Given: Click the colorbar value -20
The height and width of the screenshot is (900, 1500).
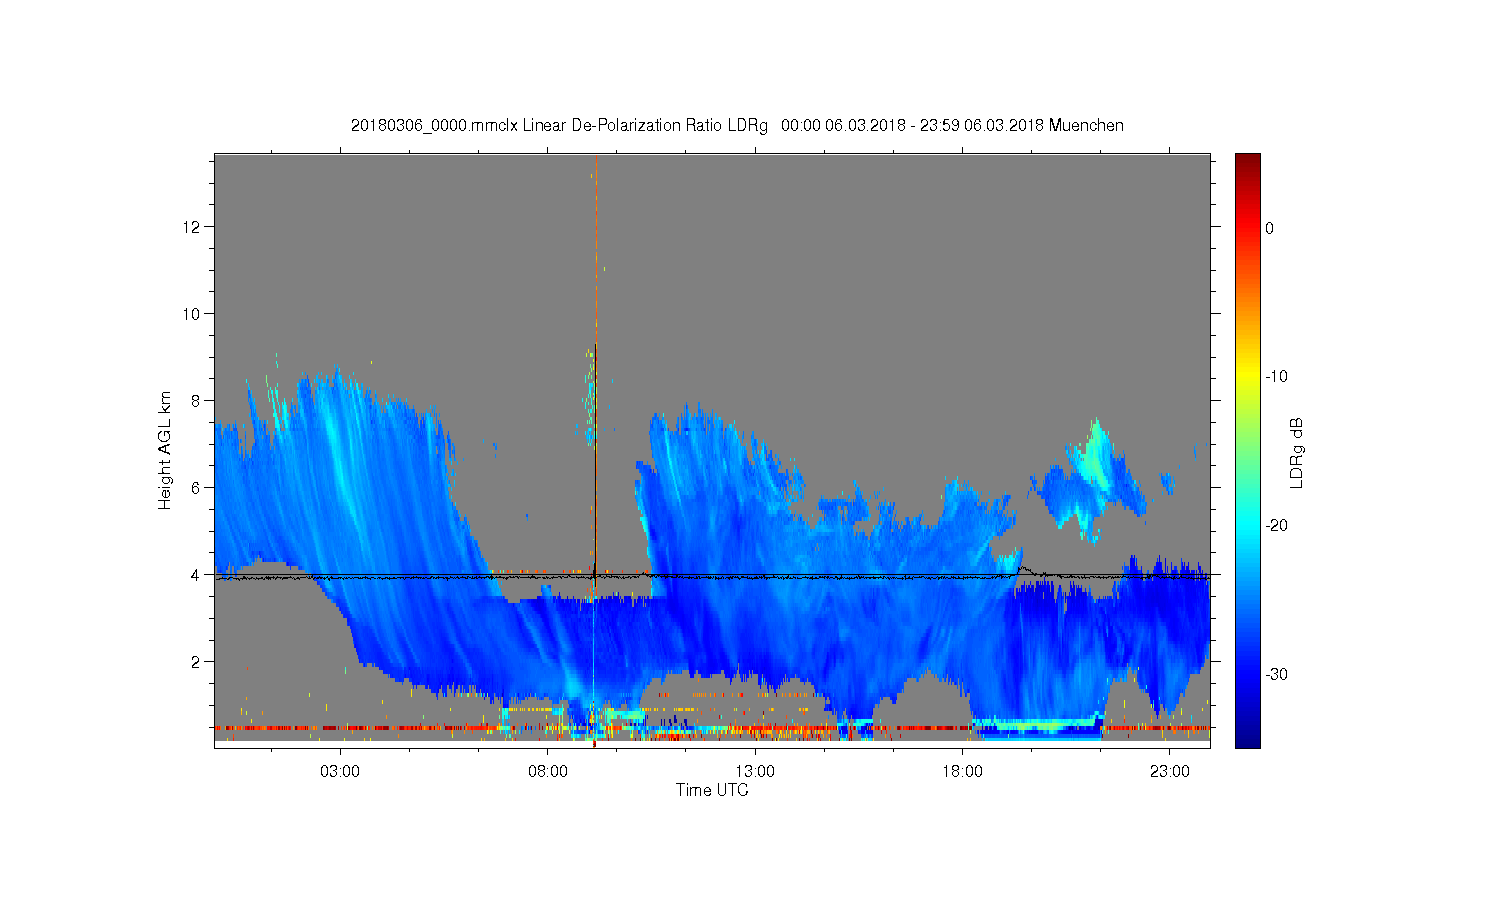Looking at the screenshot, I should pos(1276,526).
